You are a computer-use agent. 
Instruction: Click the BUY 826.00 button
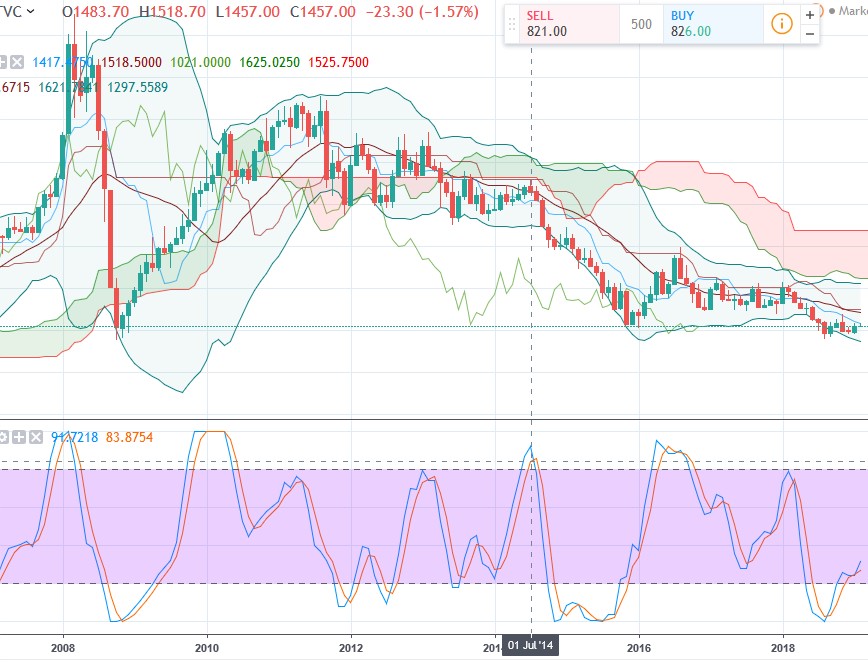[713, 24]
